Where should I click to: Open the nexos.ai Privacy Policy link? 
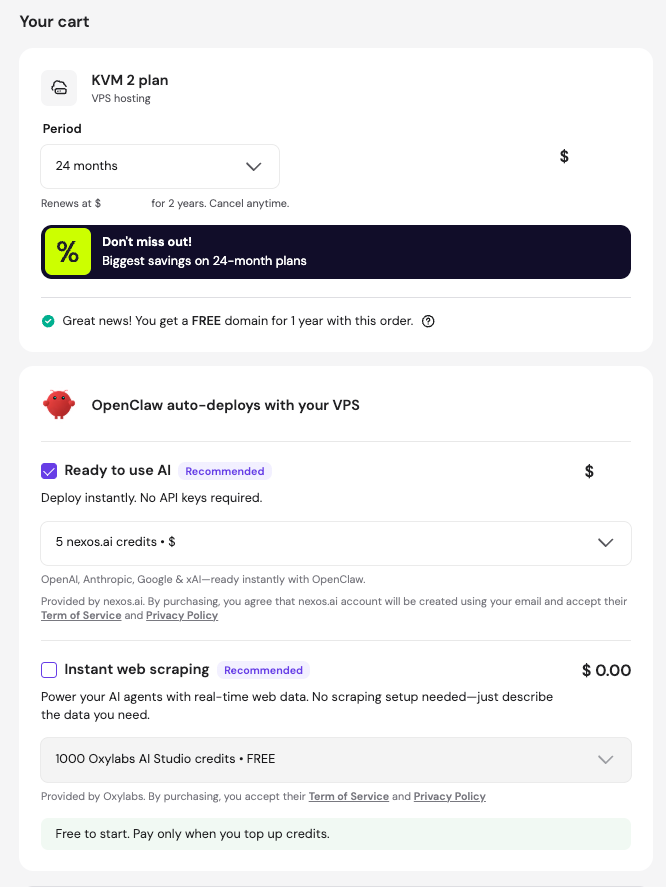point(182,616)
